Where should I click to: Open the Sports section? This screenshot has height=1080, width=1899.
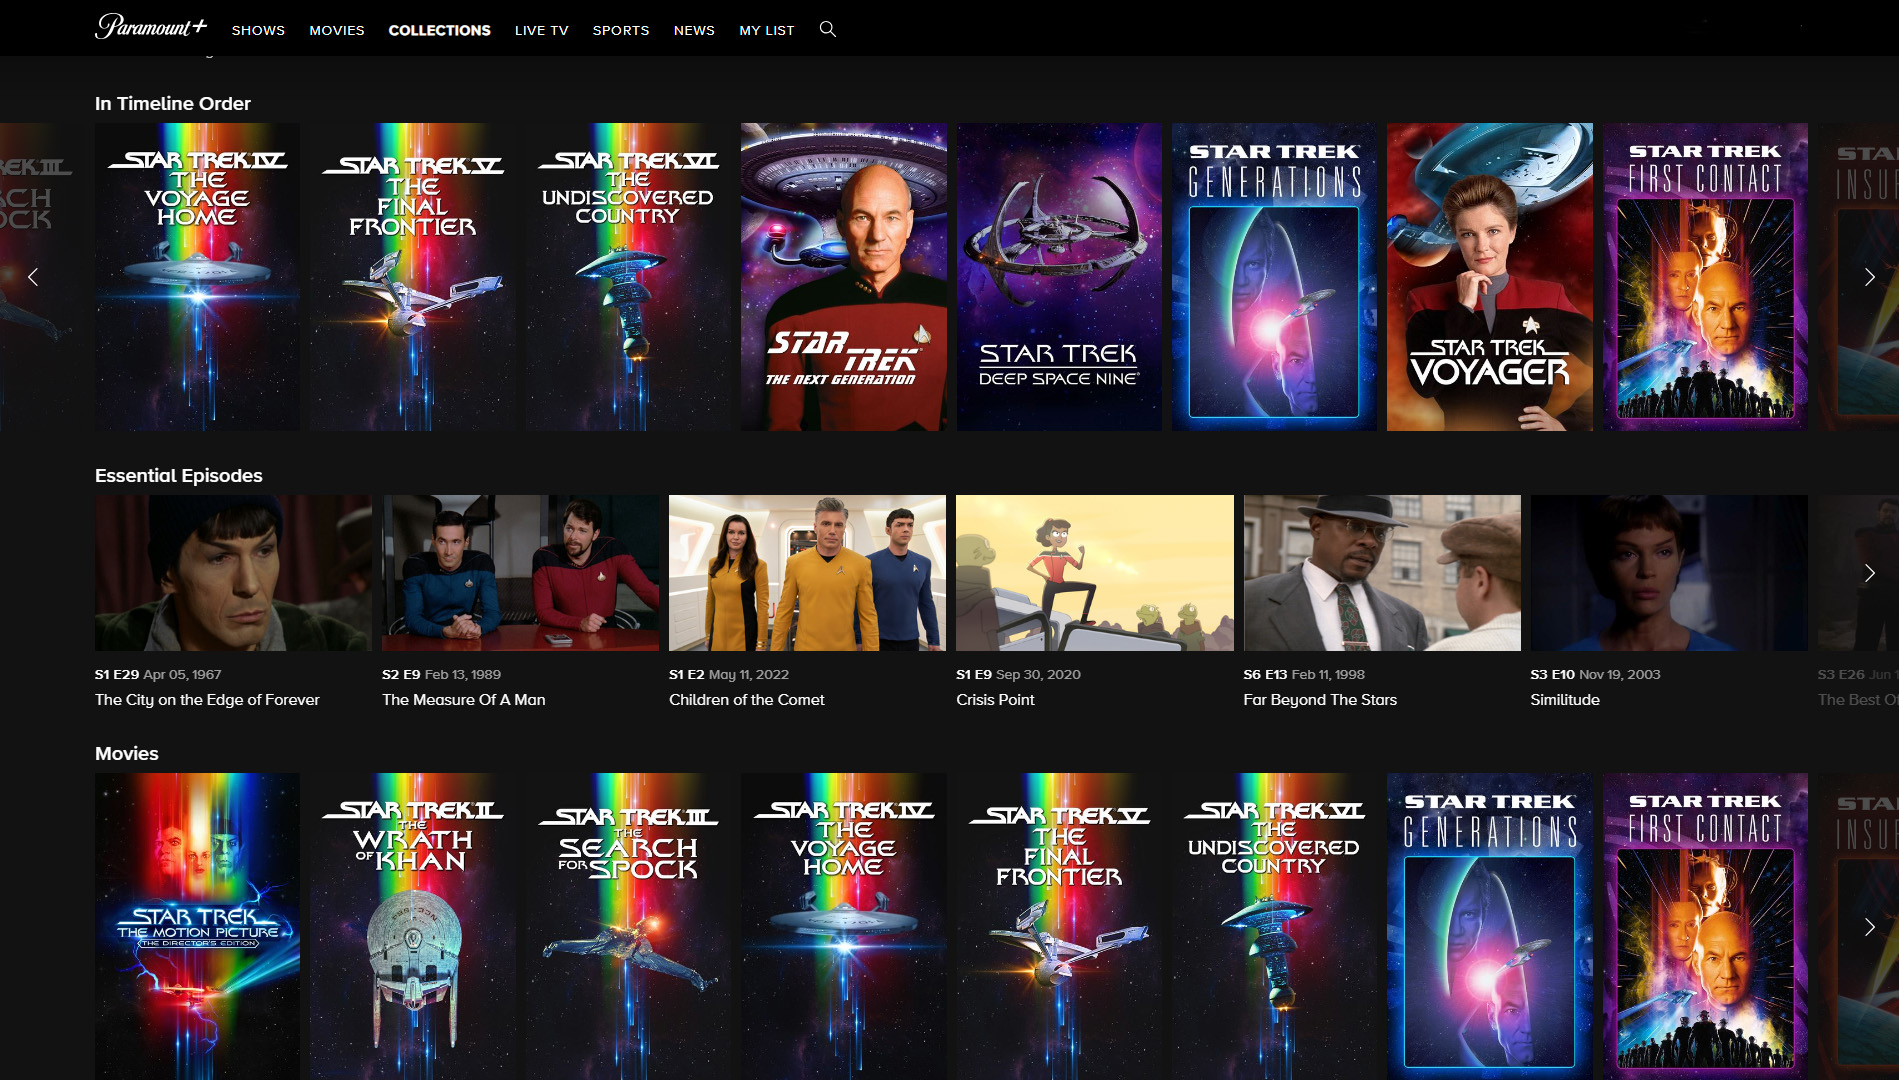[x=620, y=30]
